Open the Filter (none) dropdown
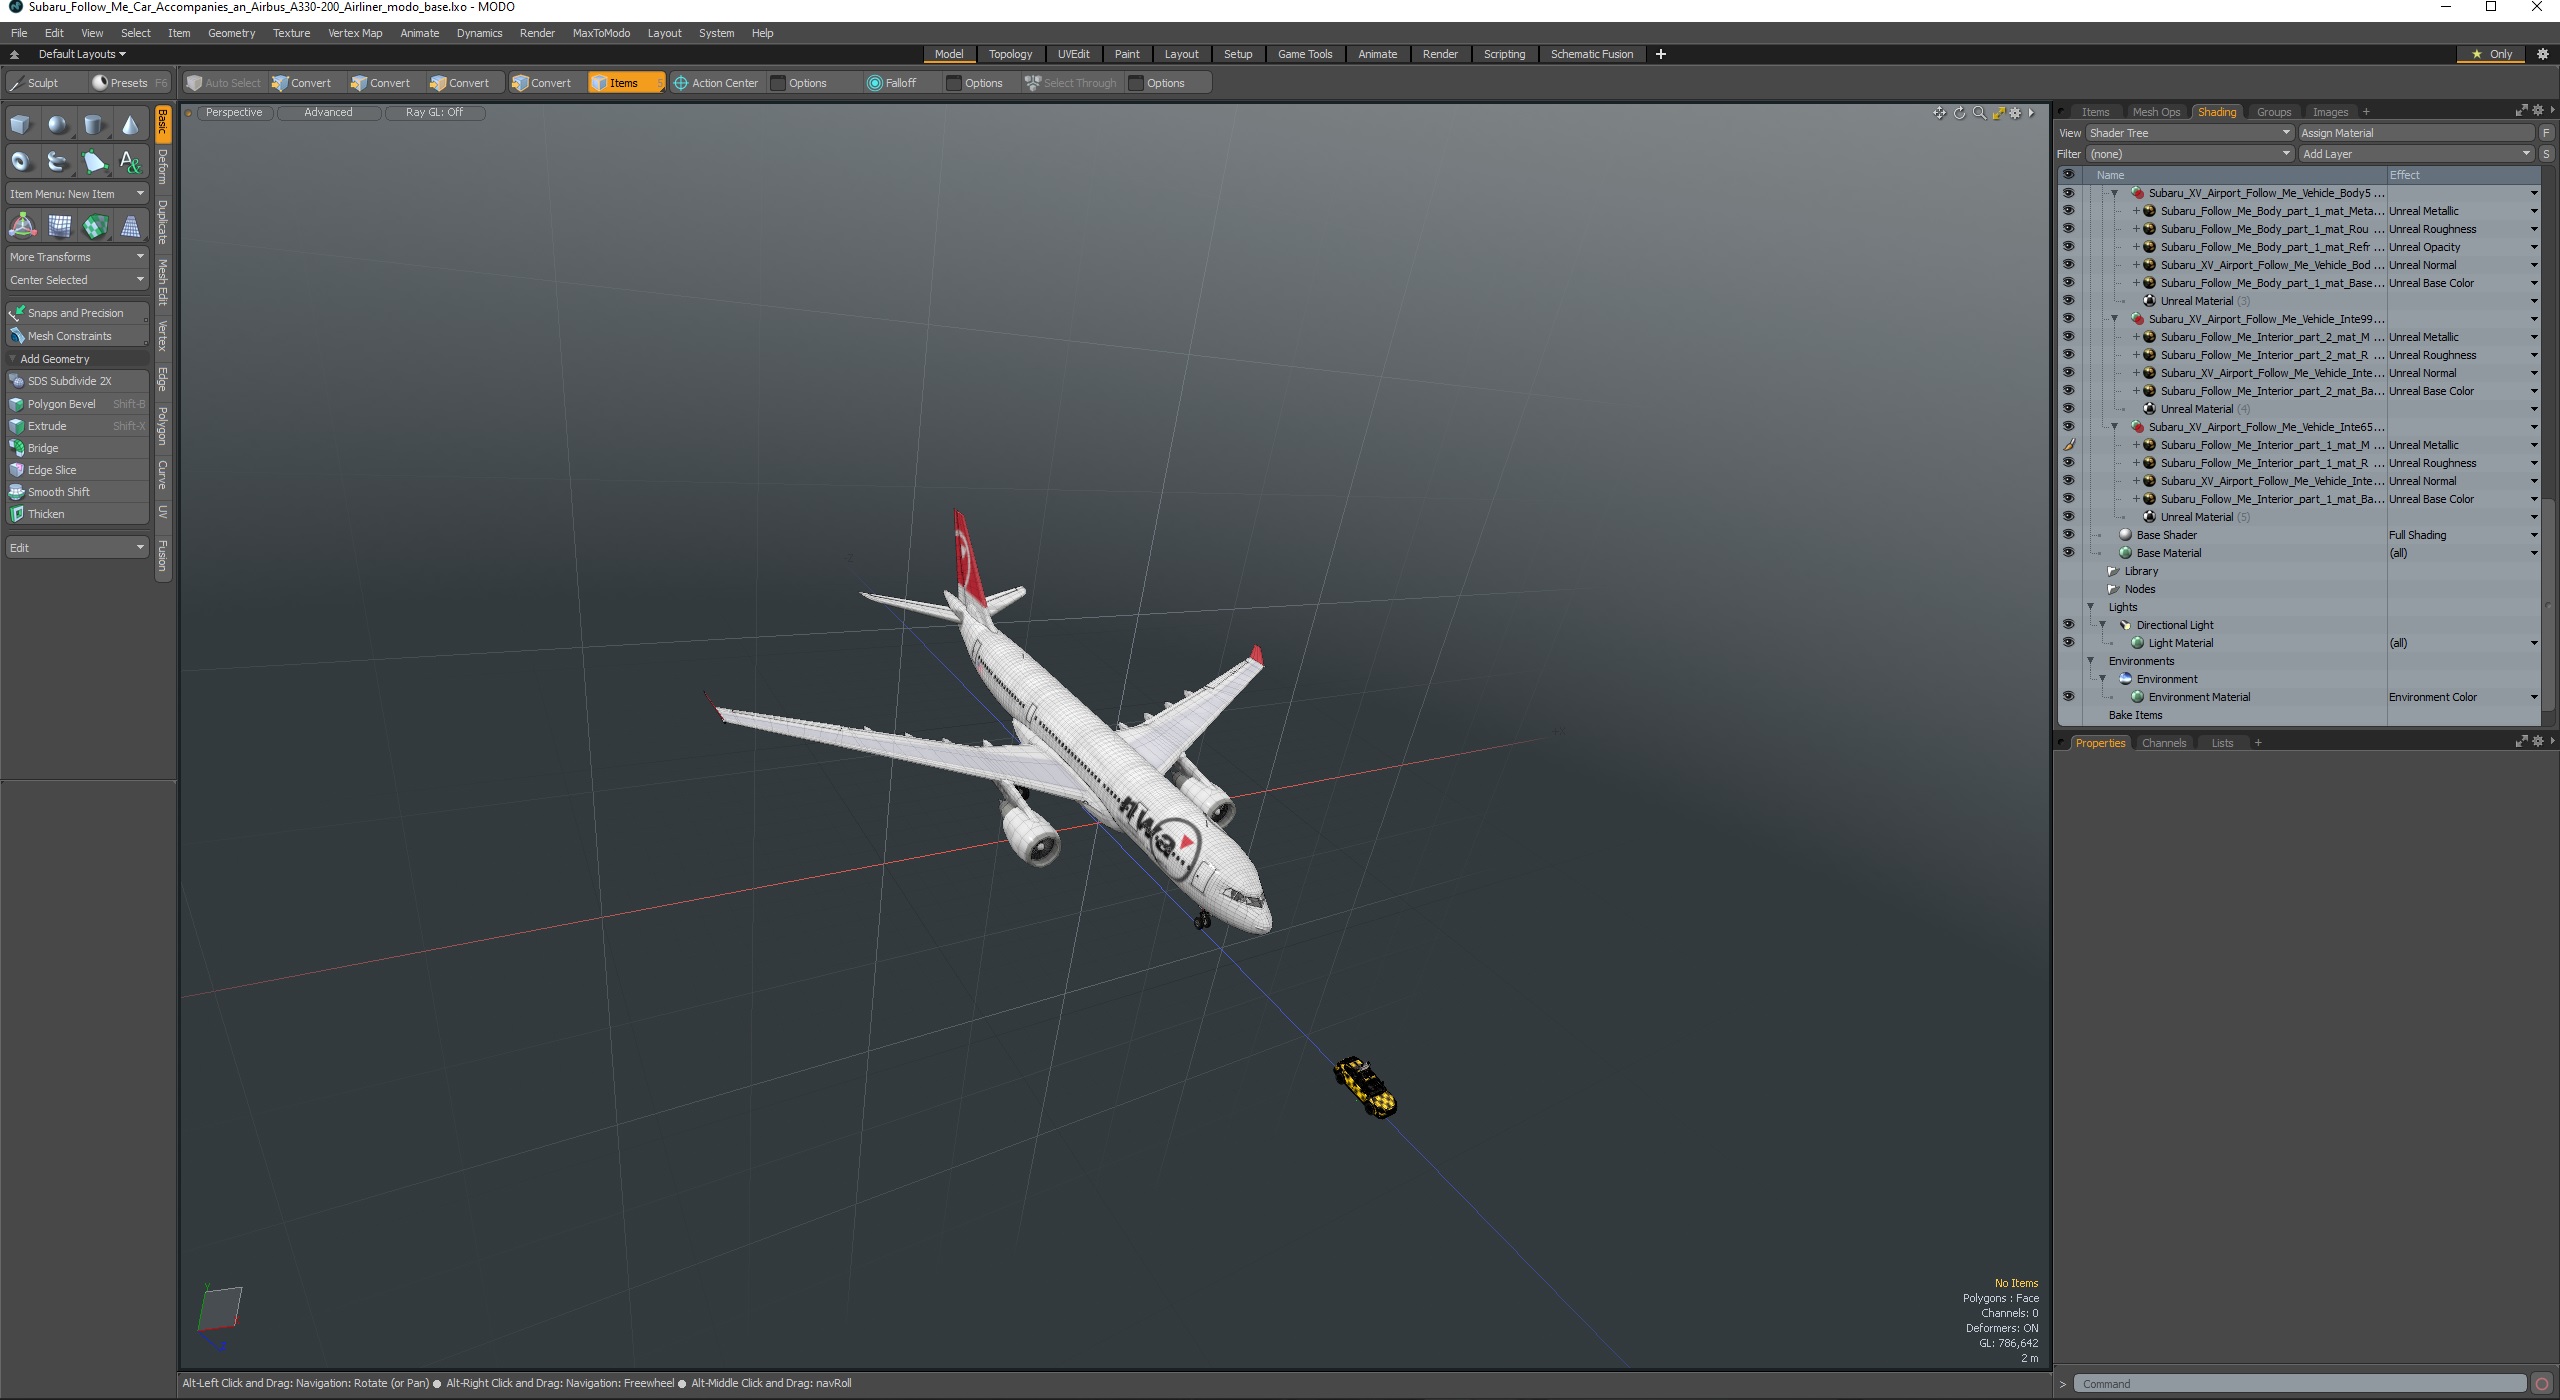Image resolution: width=2560 pixels, height=1400 pixels. [2189, 154]
